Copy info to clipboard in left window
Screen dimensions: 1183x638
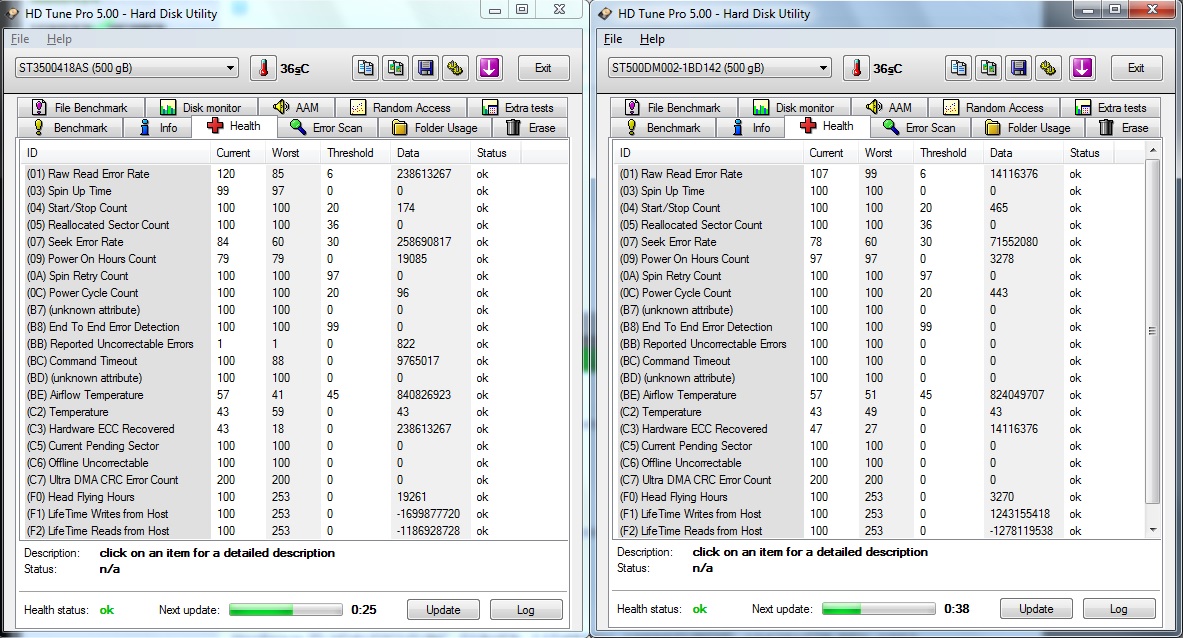(x=365, y=68)
